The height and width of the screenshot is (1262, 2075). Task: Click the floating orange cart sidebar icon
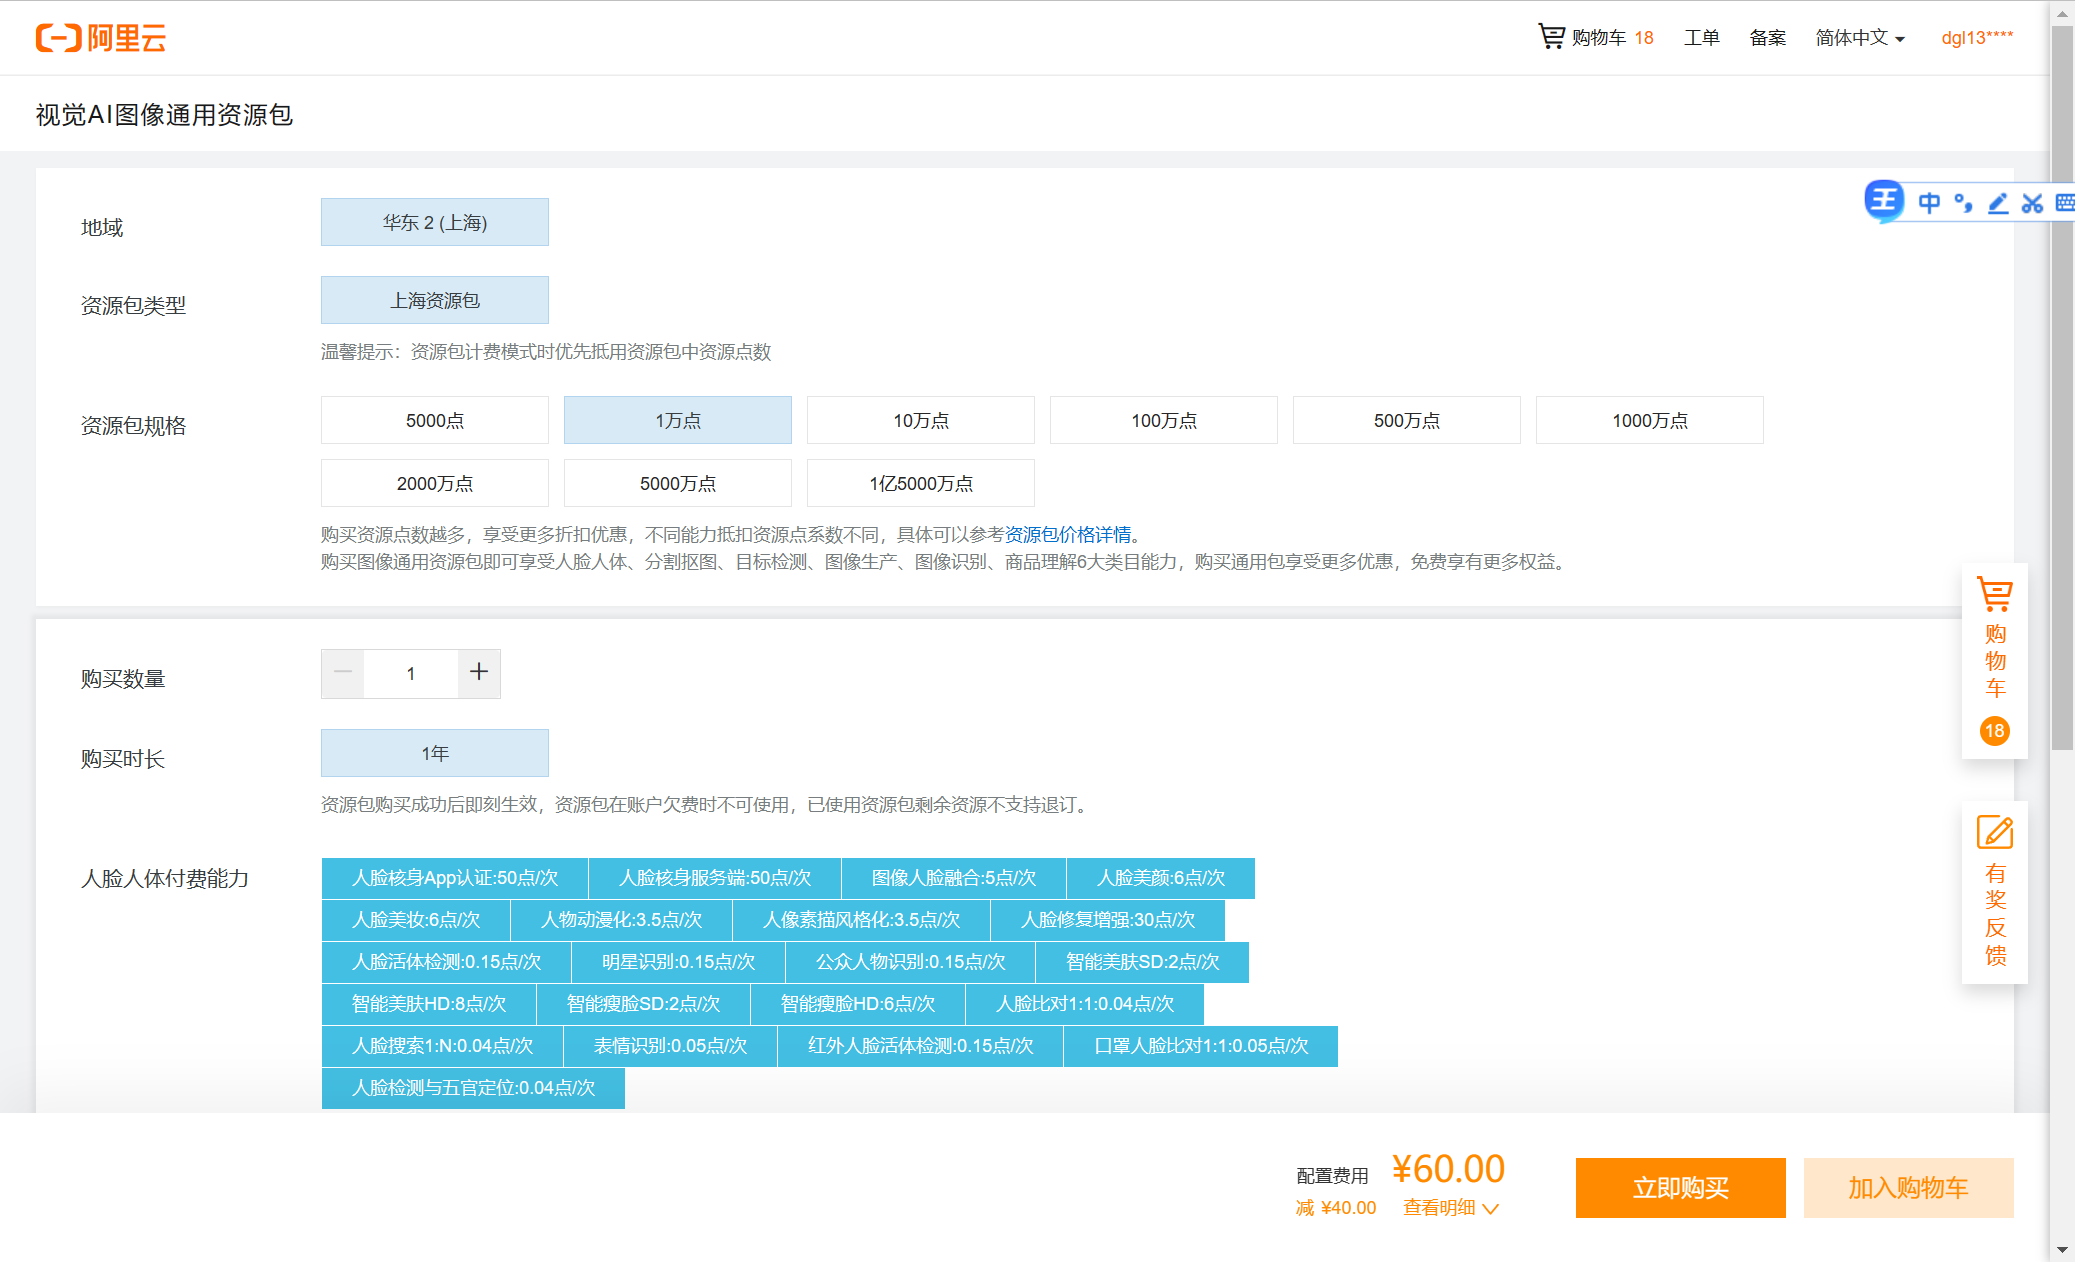pyautogui.click(x=1994, y=596)
